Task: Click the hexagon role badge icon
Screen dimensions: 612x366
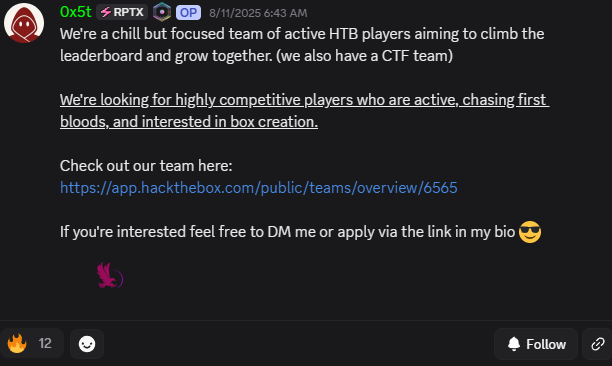Action: tap(162, 12)
